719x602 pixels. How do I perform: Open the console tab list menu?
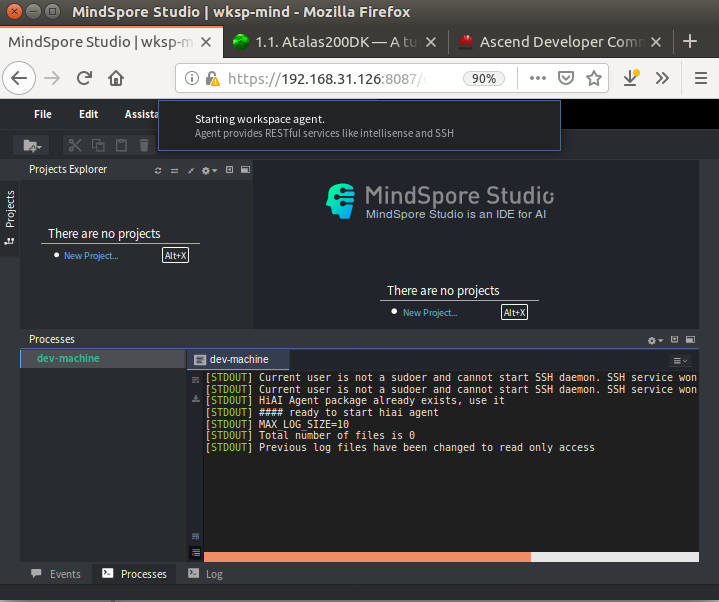click(680, 361)
